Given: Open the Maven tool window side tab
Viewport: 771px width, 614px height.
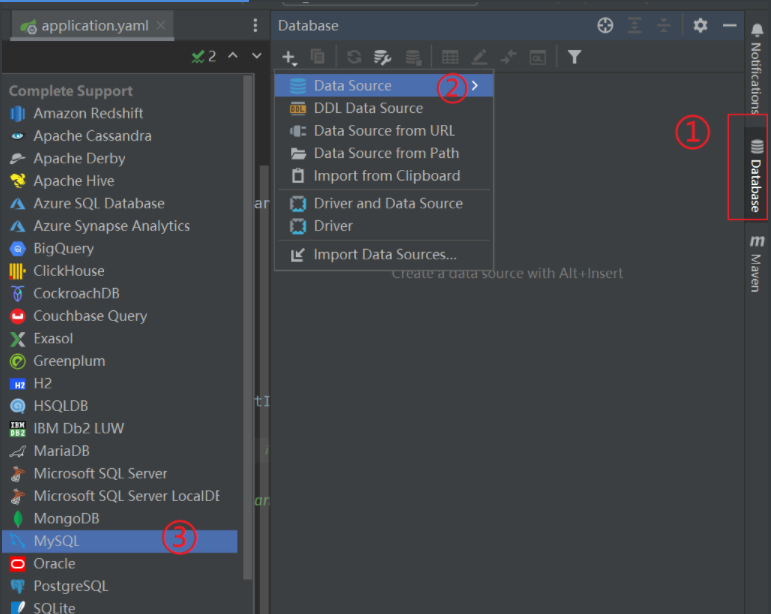Looking at the screenshot, I should click(x=756, y=264).
